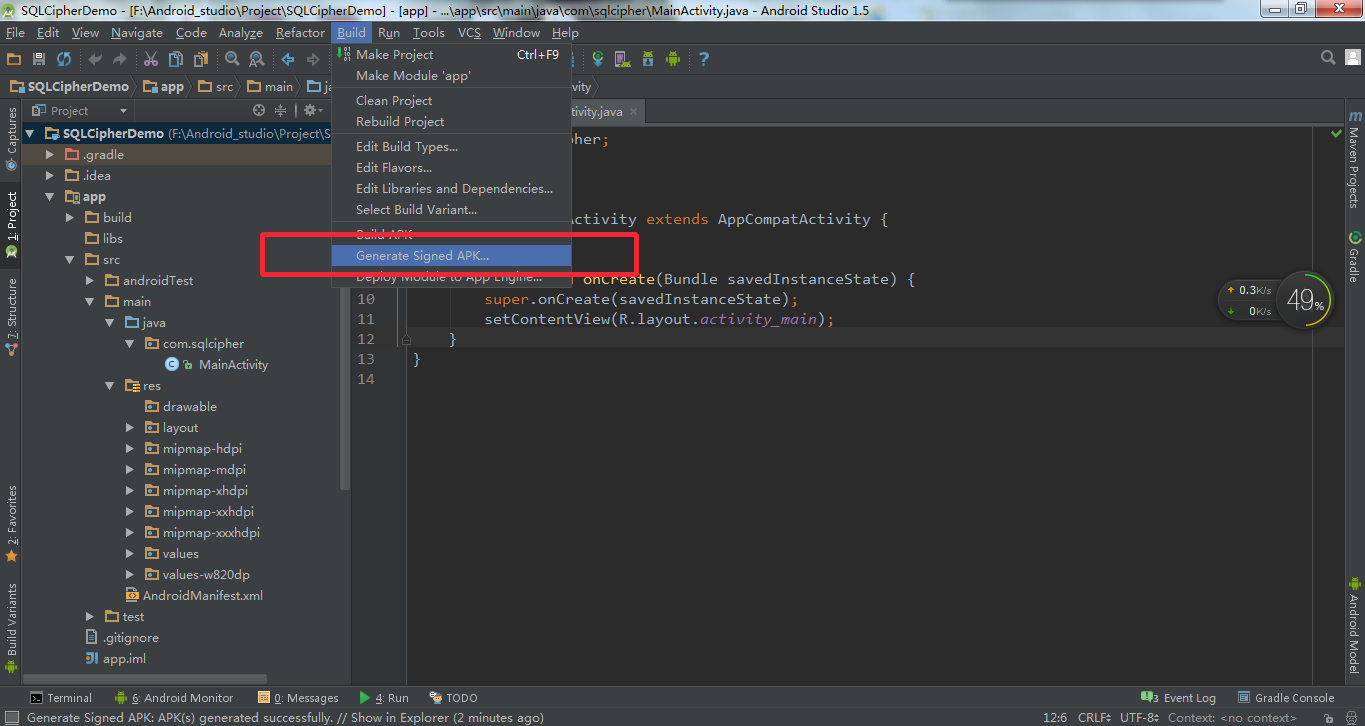Choose Select Build Variant menu entry
Image resolution: width=1365 pixels, height=726 pixels.
pos(451,209)
